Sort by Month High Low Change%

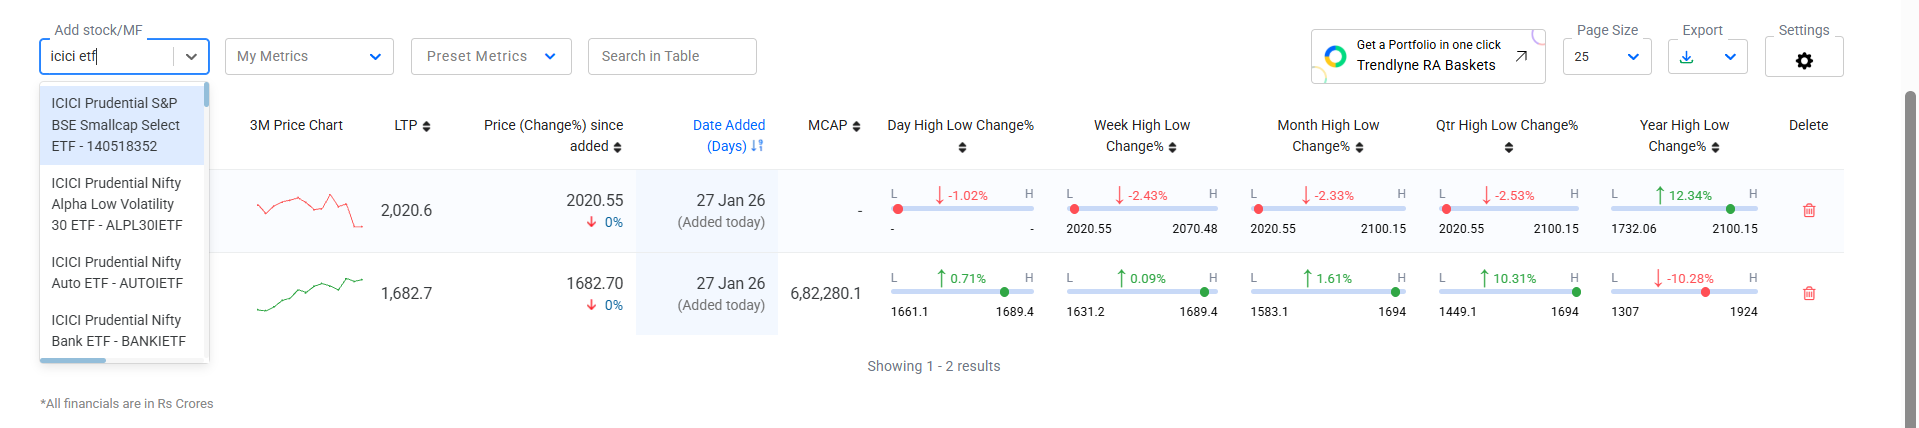1359,147
